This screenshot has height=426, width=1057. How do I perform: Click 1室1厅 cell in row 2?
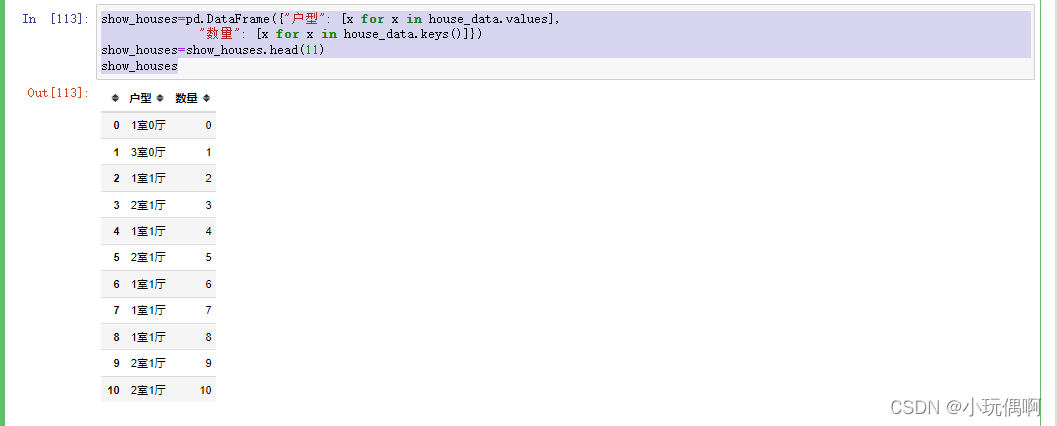point(148,179)
